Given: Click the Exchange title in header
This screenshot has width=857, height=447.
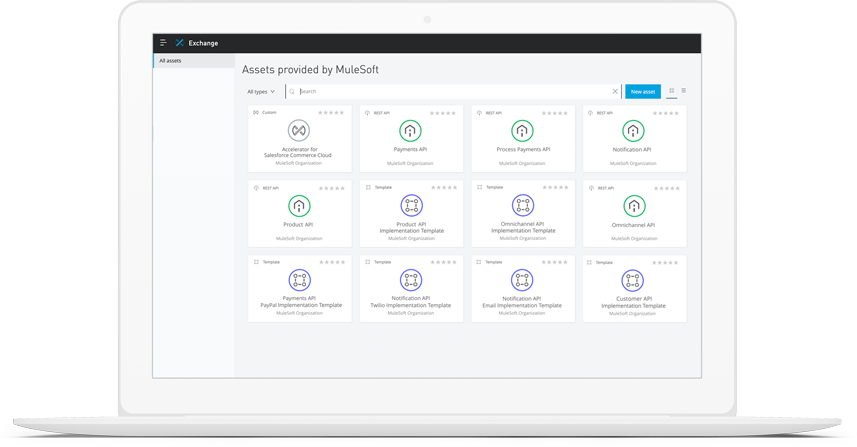Looking at the screenshot, I should click(x=203, y=43).
